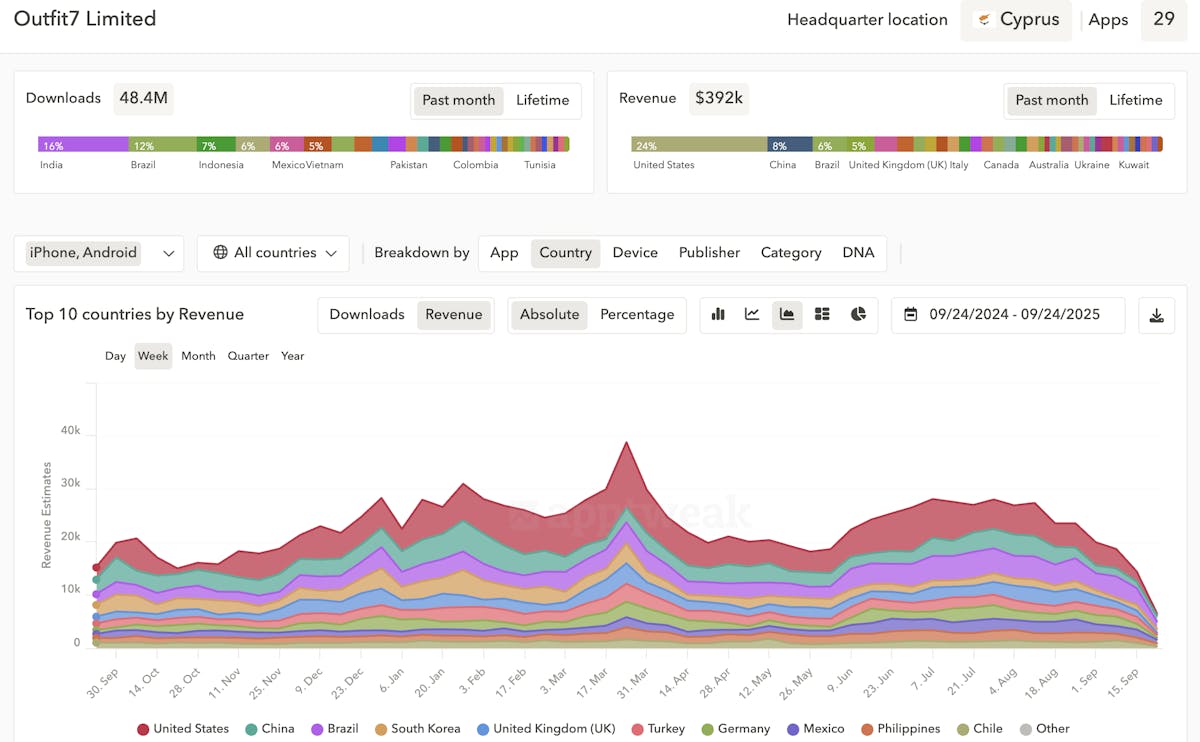Screen dimensions: 1200x742
Task: Break down by Publisher tab
Action: (709, 253)
